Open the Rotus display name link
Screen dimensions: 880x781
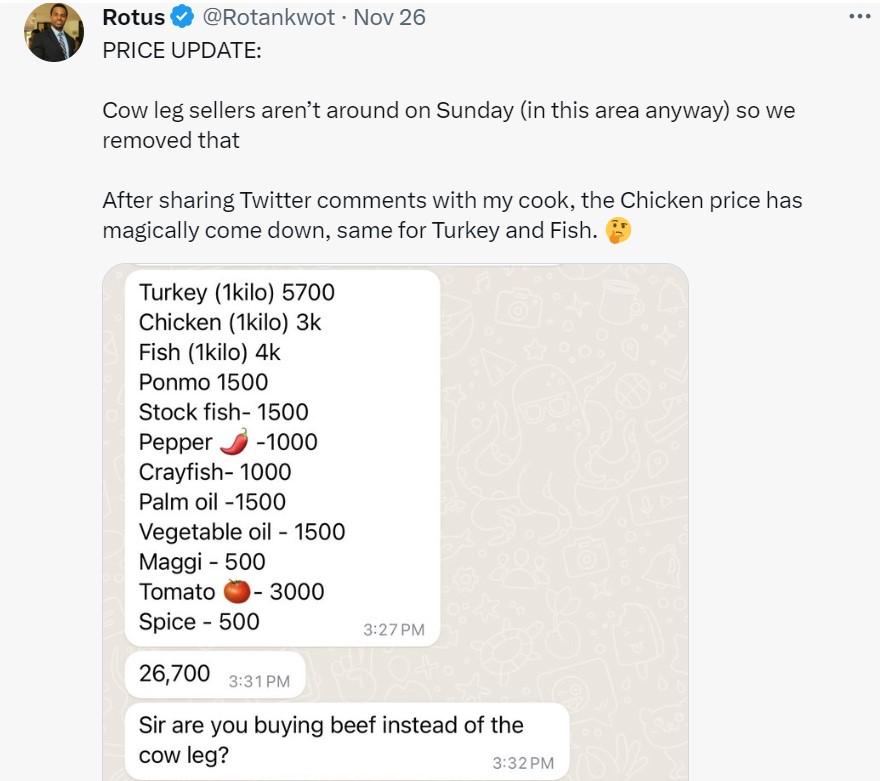(x=134, y=17)
